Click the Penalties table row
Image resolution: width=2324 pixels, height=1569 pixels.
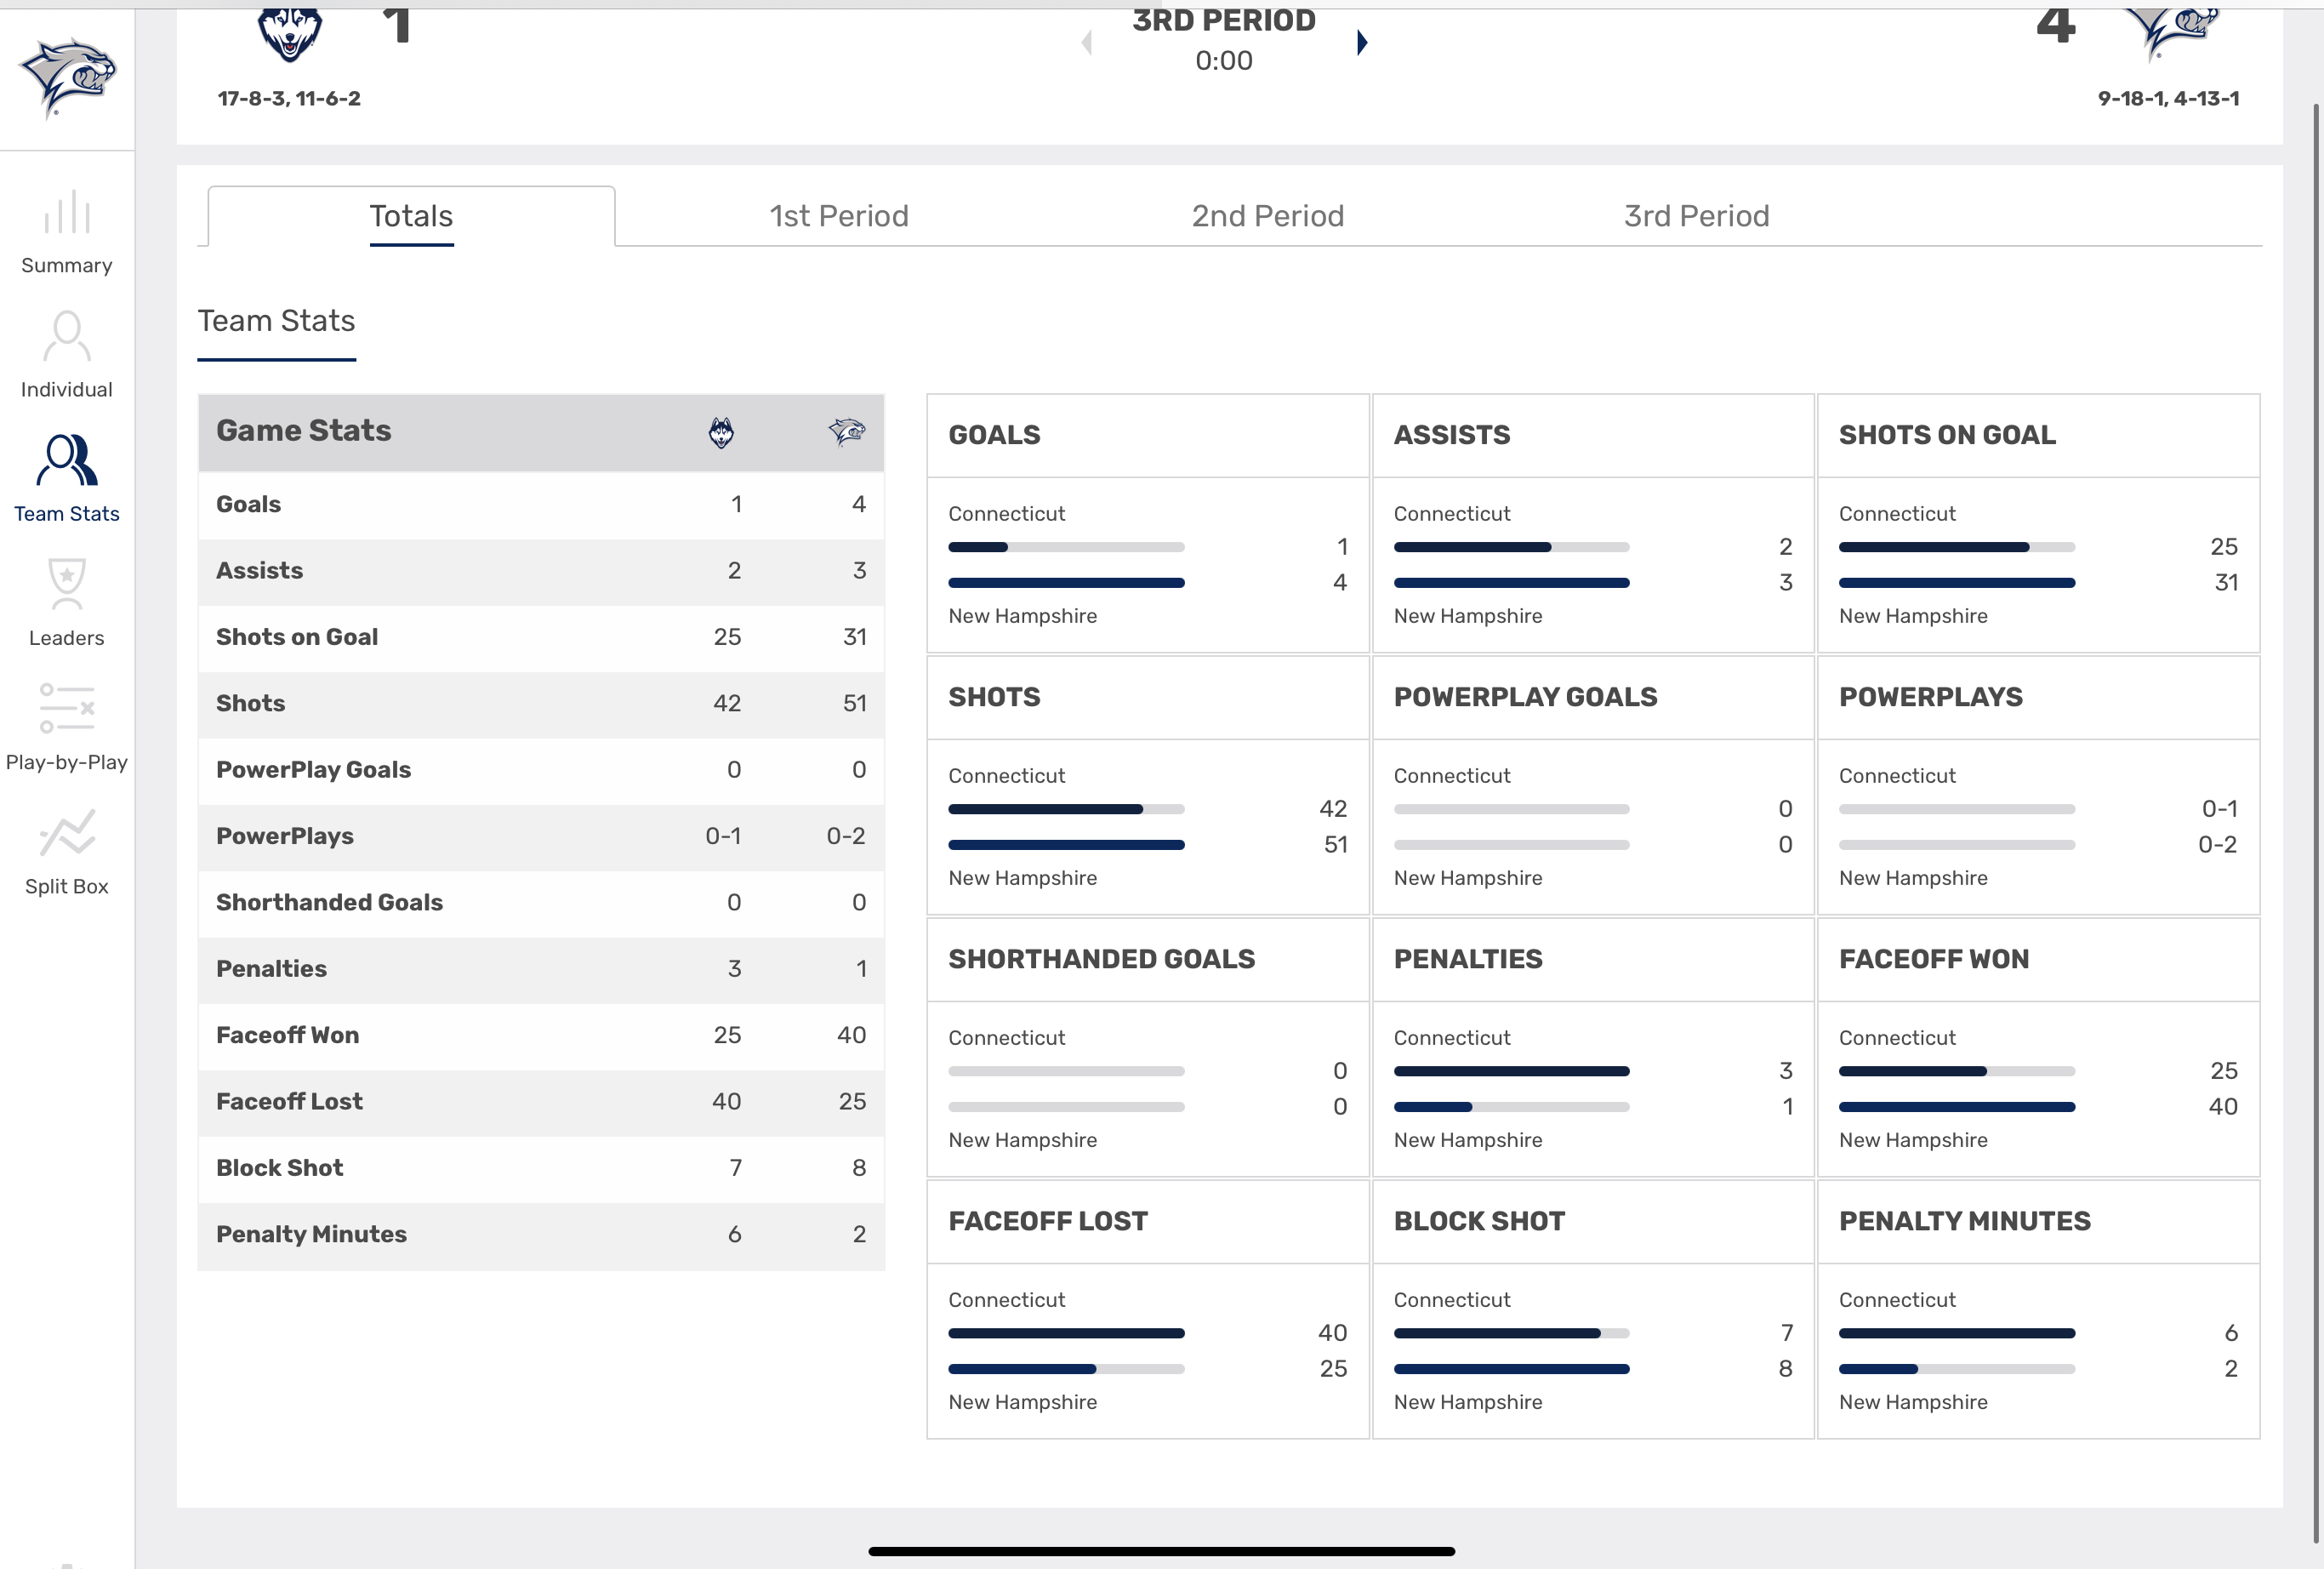tap(541, 969)
